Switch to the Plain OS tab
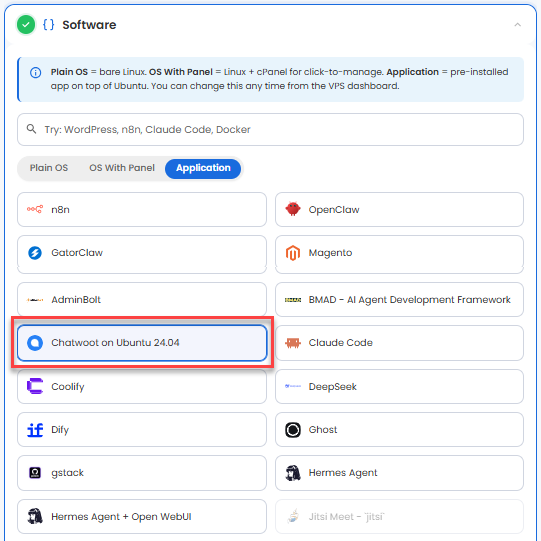541x541 pixels. coord(49,168)
